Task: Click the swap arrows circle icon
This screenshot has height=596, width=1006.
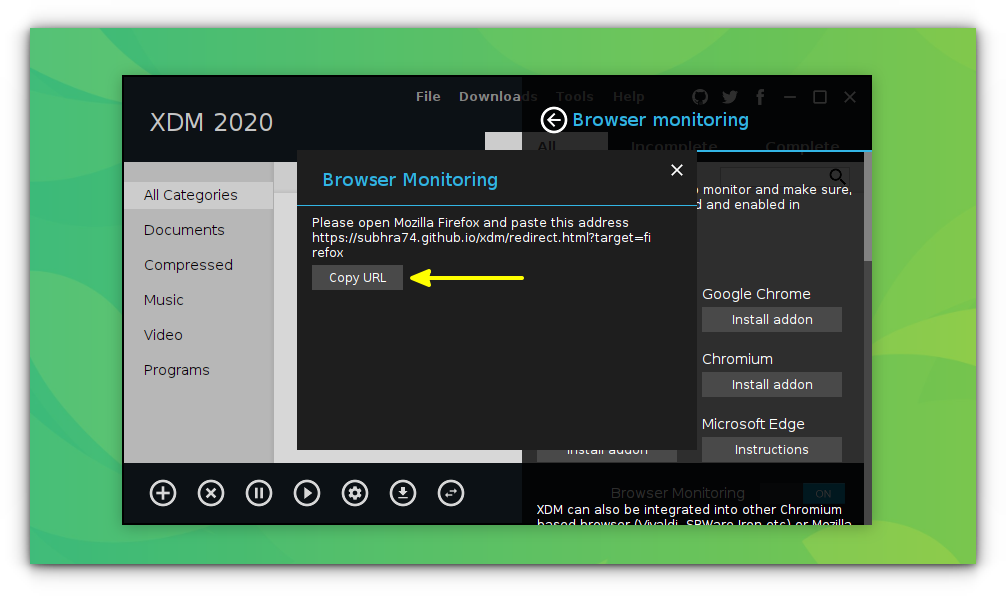Action: [x=451, y=493]
